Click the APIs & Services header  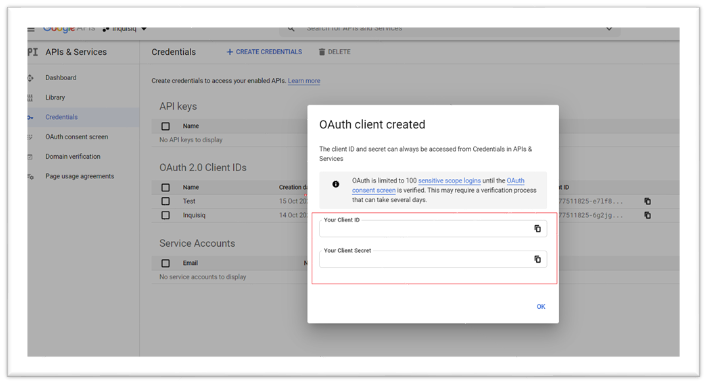click(x=76, y=52)
